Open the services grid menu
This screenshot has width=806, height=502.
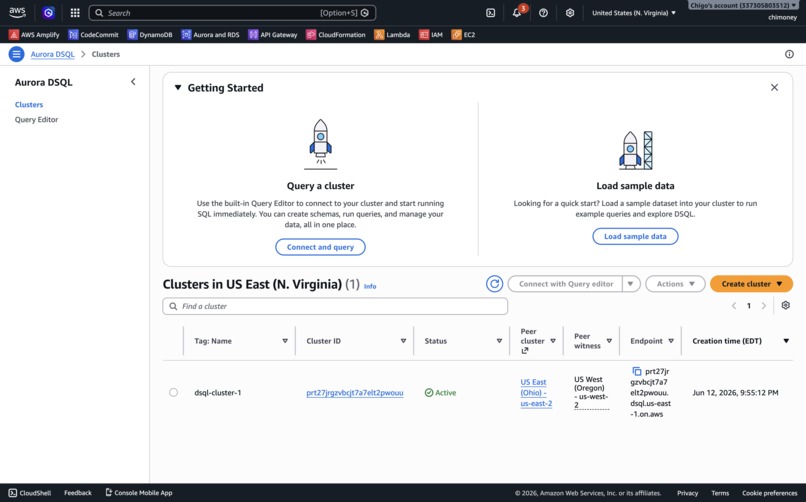click(75, 13)
